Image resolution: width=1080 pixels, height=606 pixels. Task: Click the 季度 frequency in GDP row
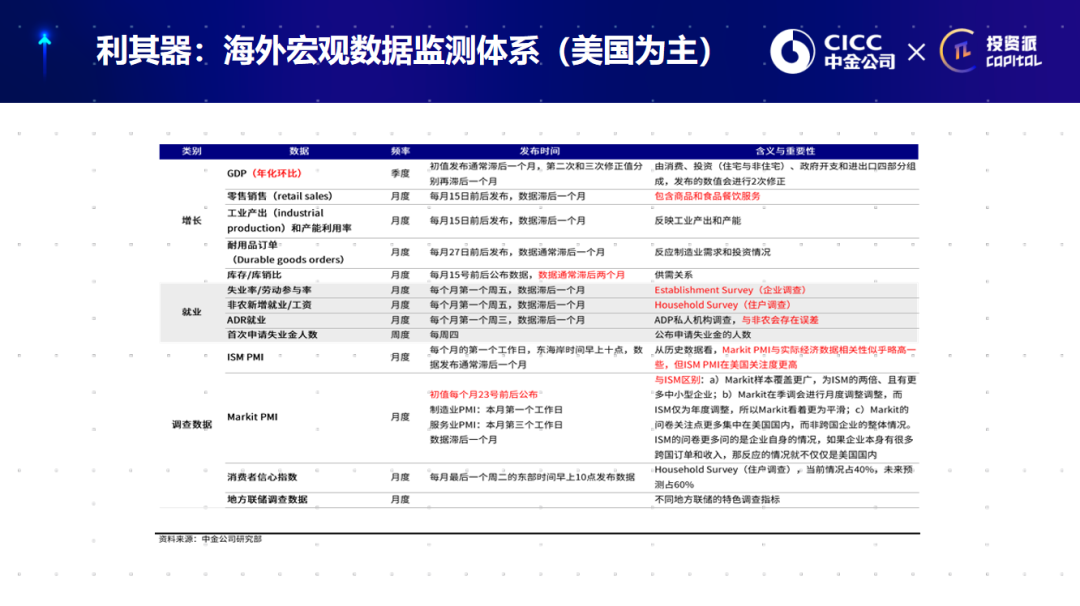pyautogui.click(x=400, y=174)
